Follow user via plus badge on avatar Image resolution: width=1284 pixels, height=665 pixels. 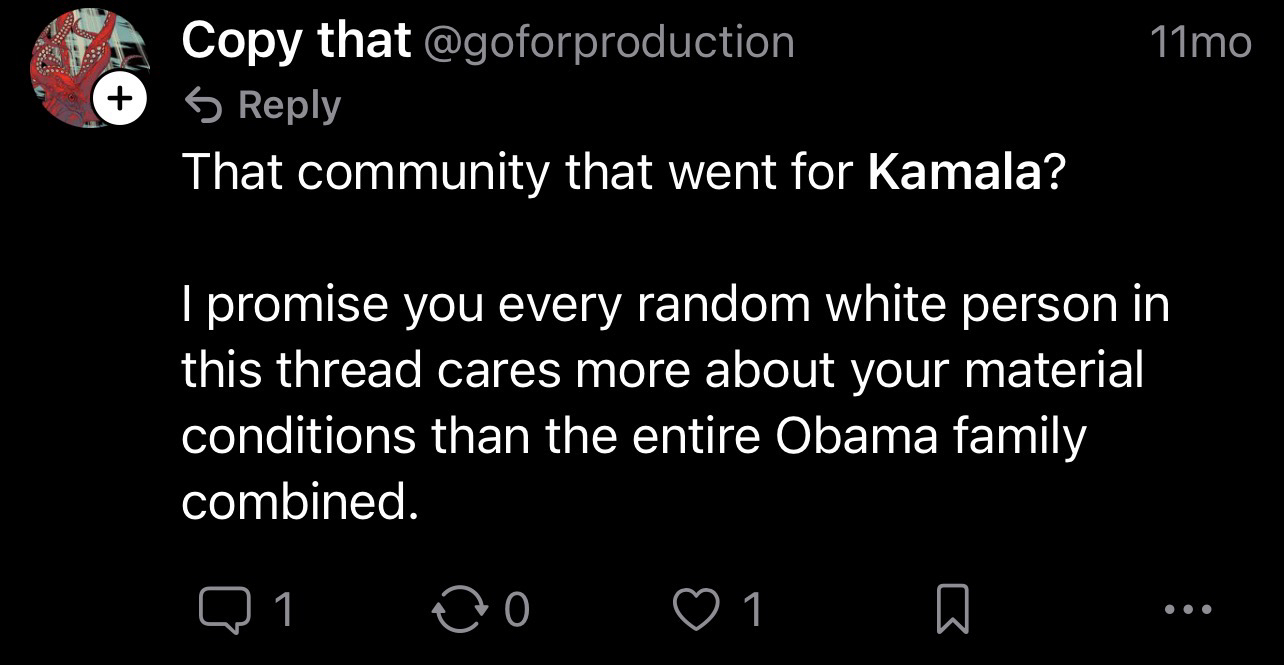[x=119, y=99]
